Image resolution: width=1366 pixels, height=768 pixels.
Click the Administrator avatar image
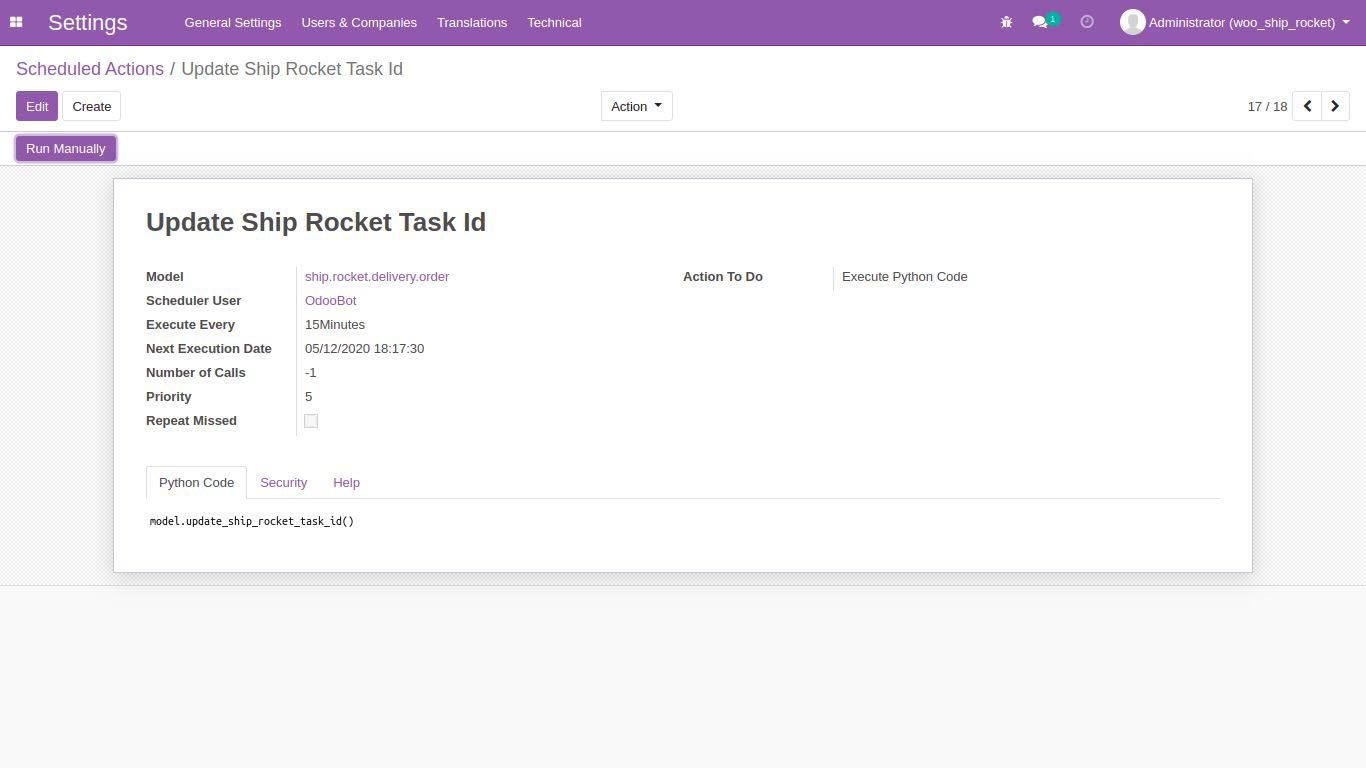click(x=1133, y=22)
